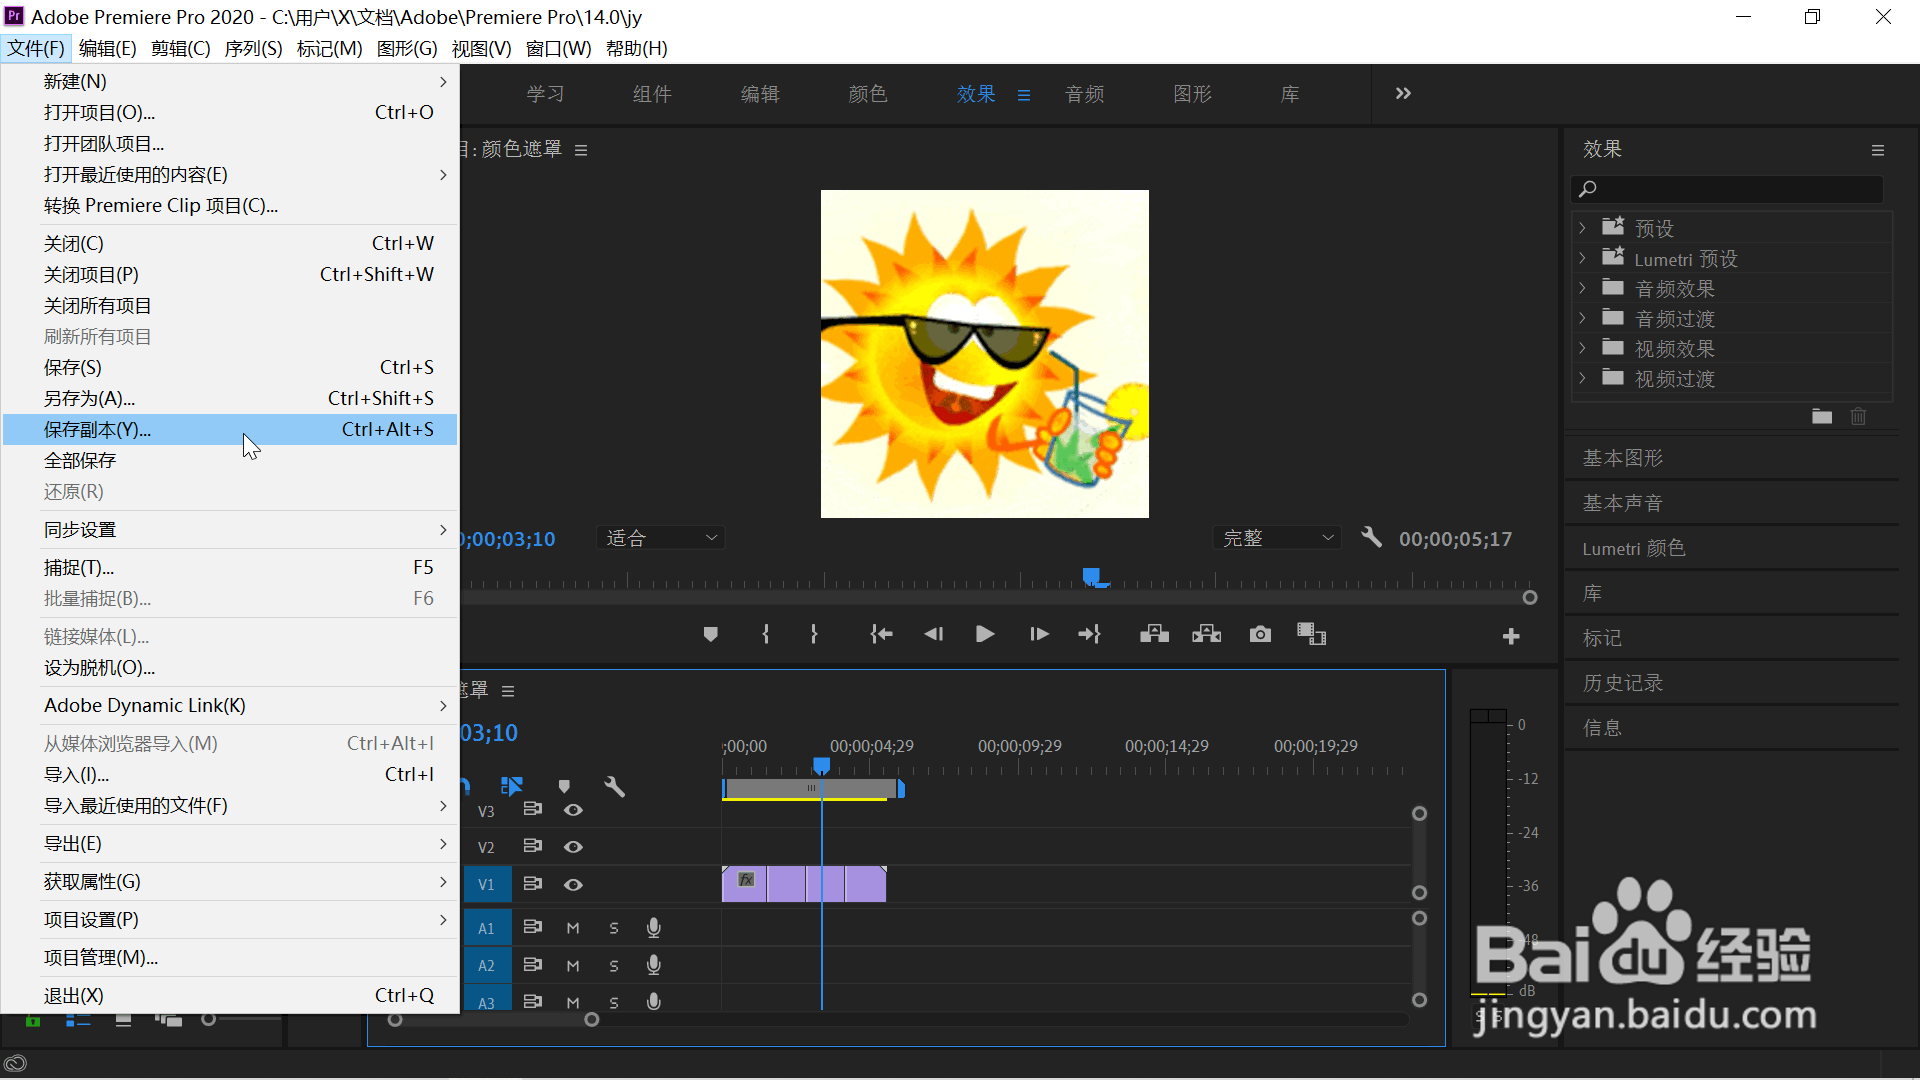The image size is (1920, 1080).
Task: Open the 序列(S) menu
Action: (253, 48)
